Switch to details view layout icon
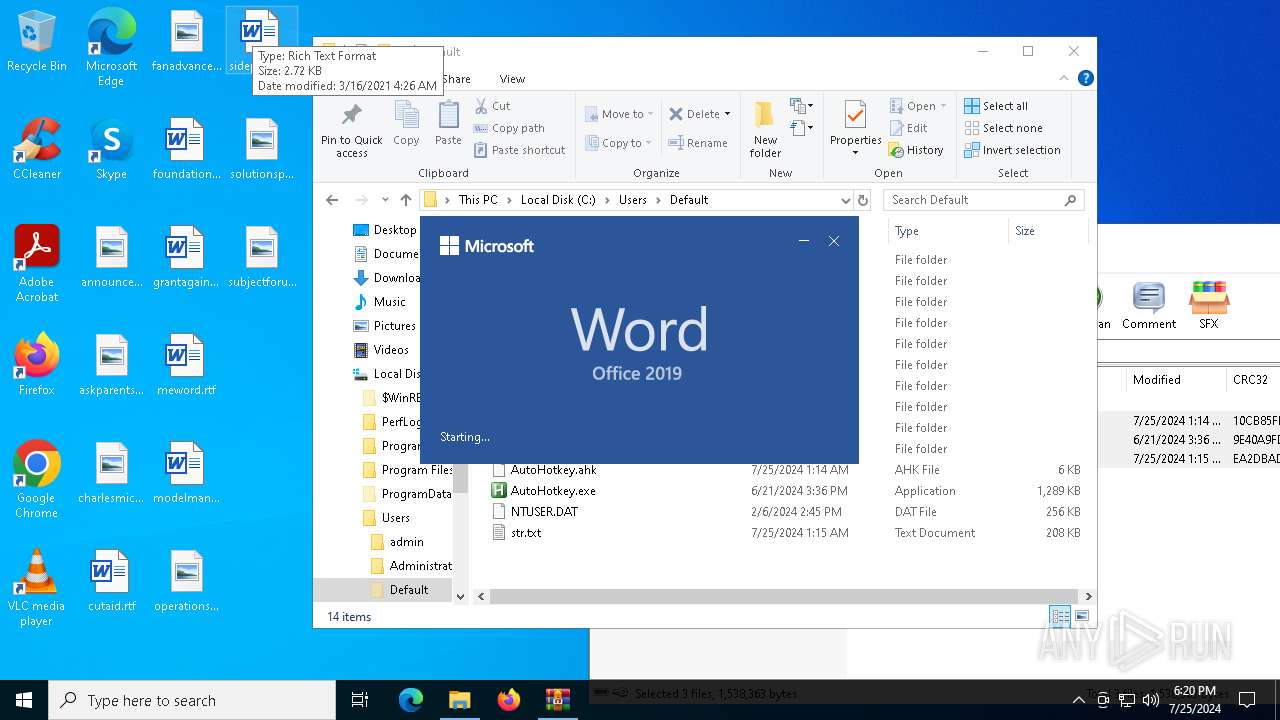1280x720 pixels. 1060,617
